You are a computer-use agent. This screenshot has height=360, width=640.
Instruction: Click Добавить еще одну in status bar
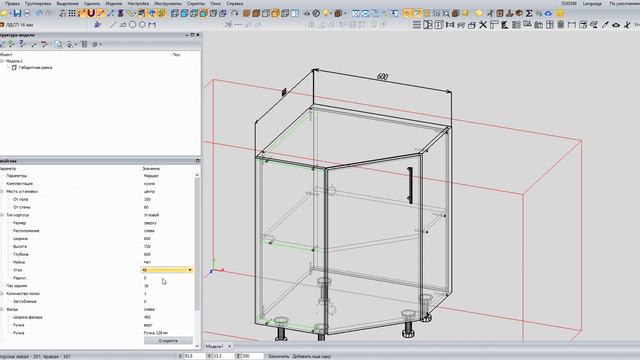coord(311,356)
